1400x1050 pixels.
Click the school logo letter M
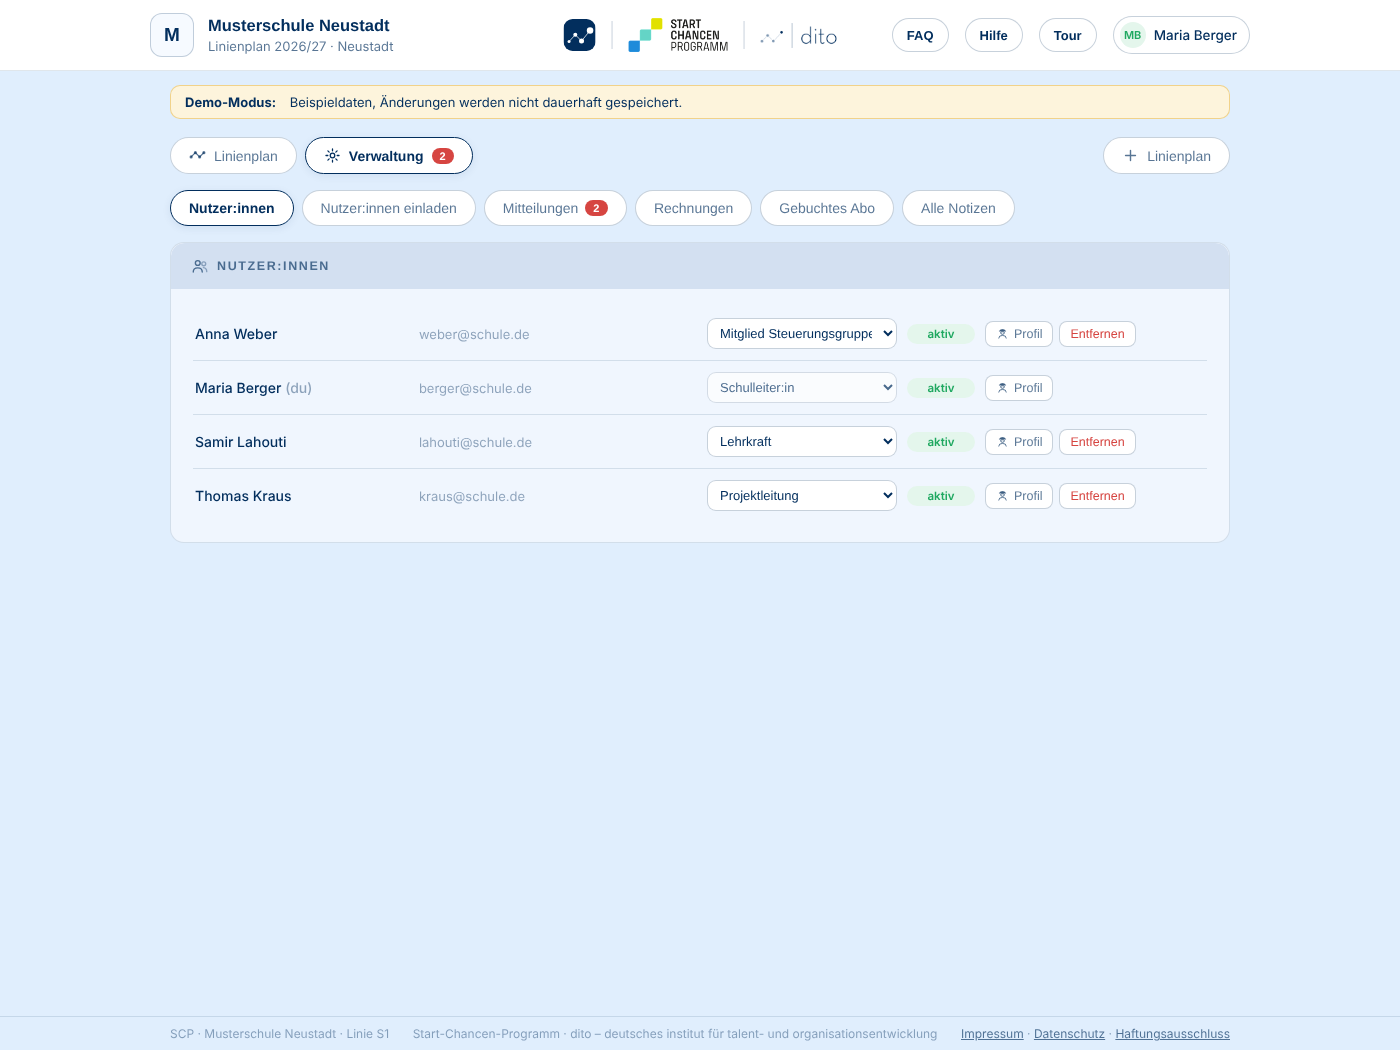click(172, 35)
